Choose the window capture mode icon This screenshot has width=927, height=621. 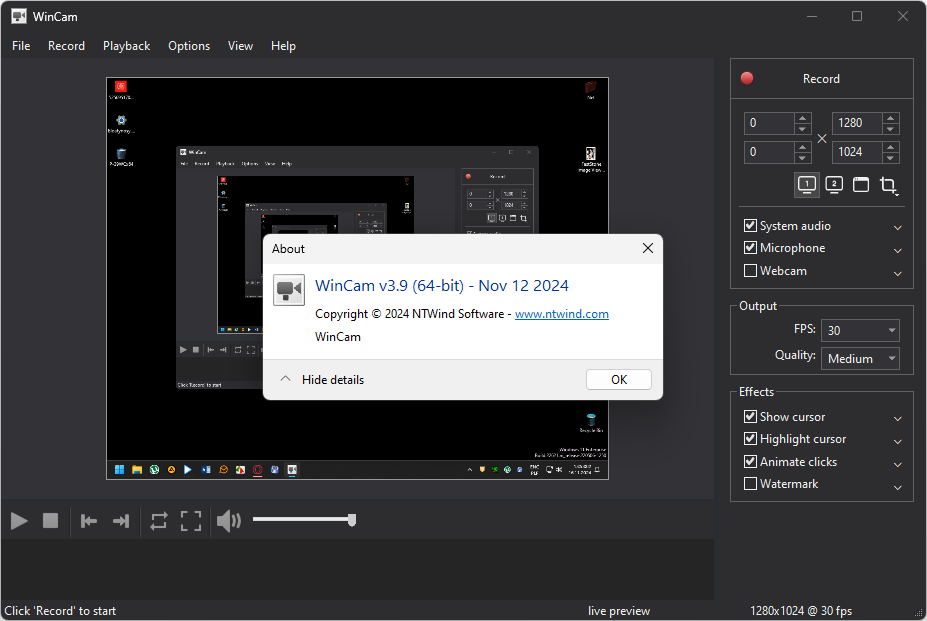pyautogui.click(x=861, y=185)
